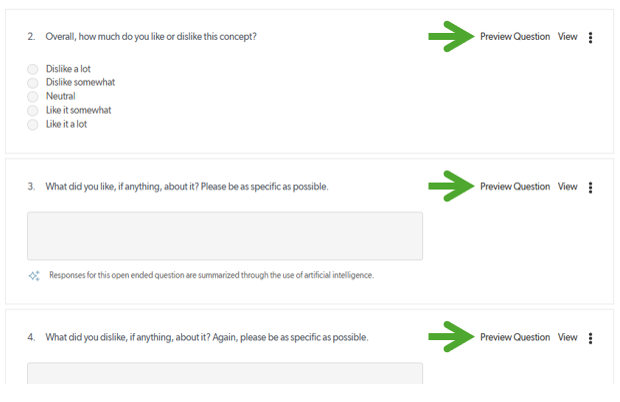Choose the "Neutral" radio option
The image size is (620, 402).
[x=33, y=97]
